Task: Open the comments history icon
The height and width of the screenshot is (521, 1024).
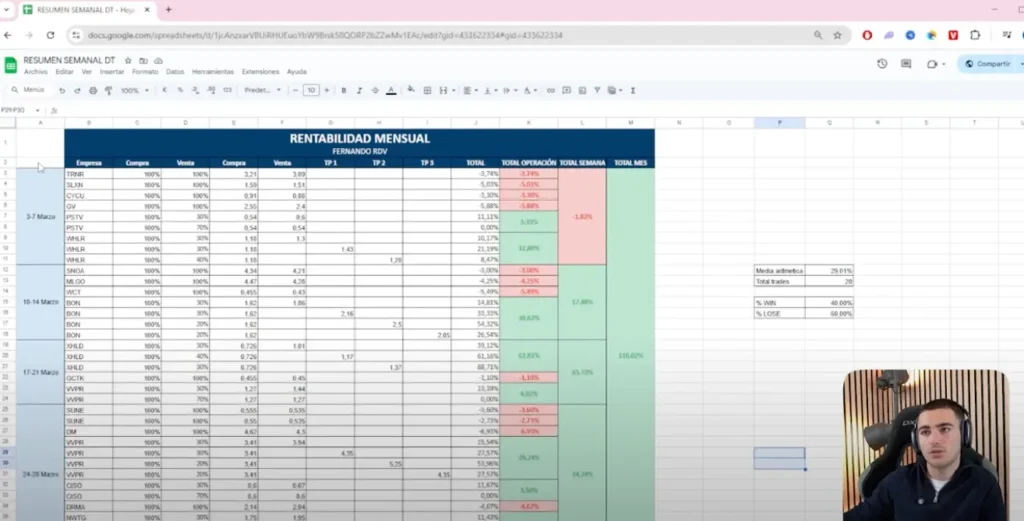Action: coord(906,64)
